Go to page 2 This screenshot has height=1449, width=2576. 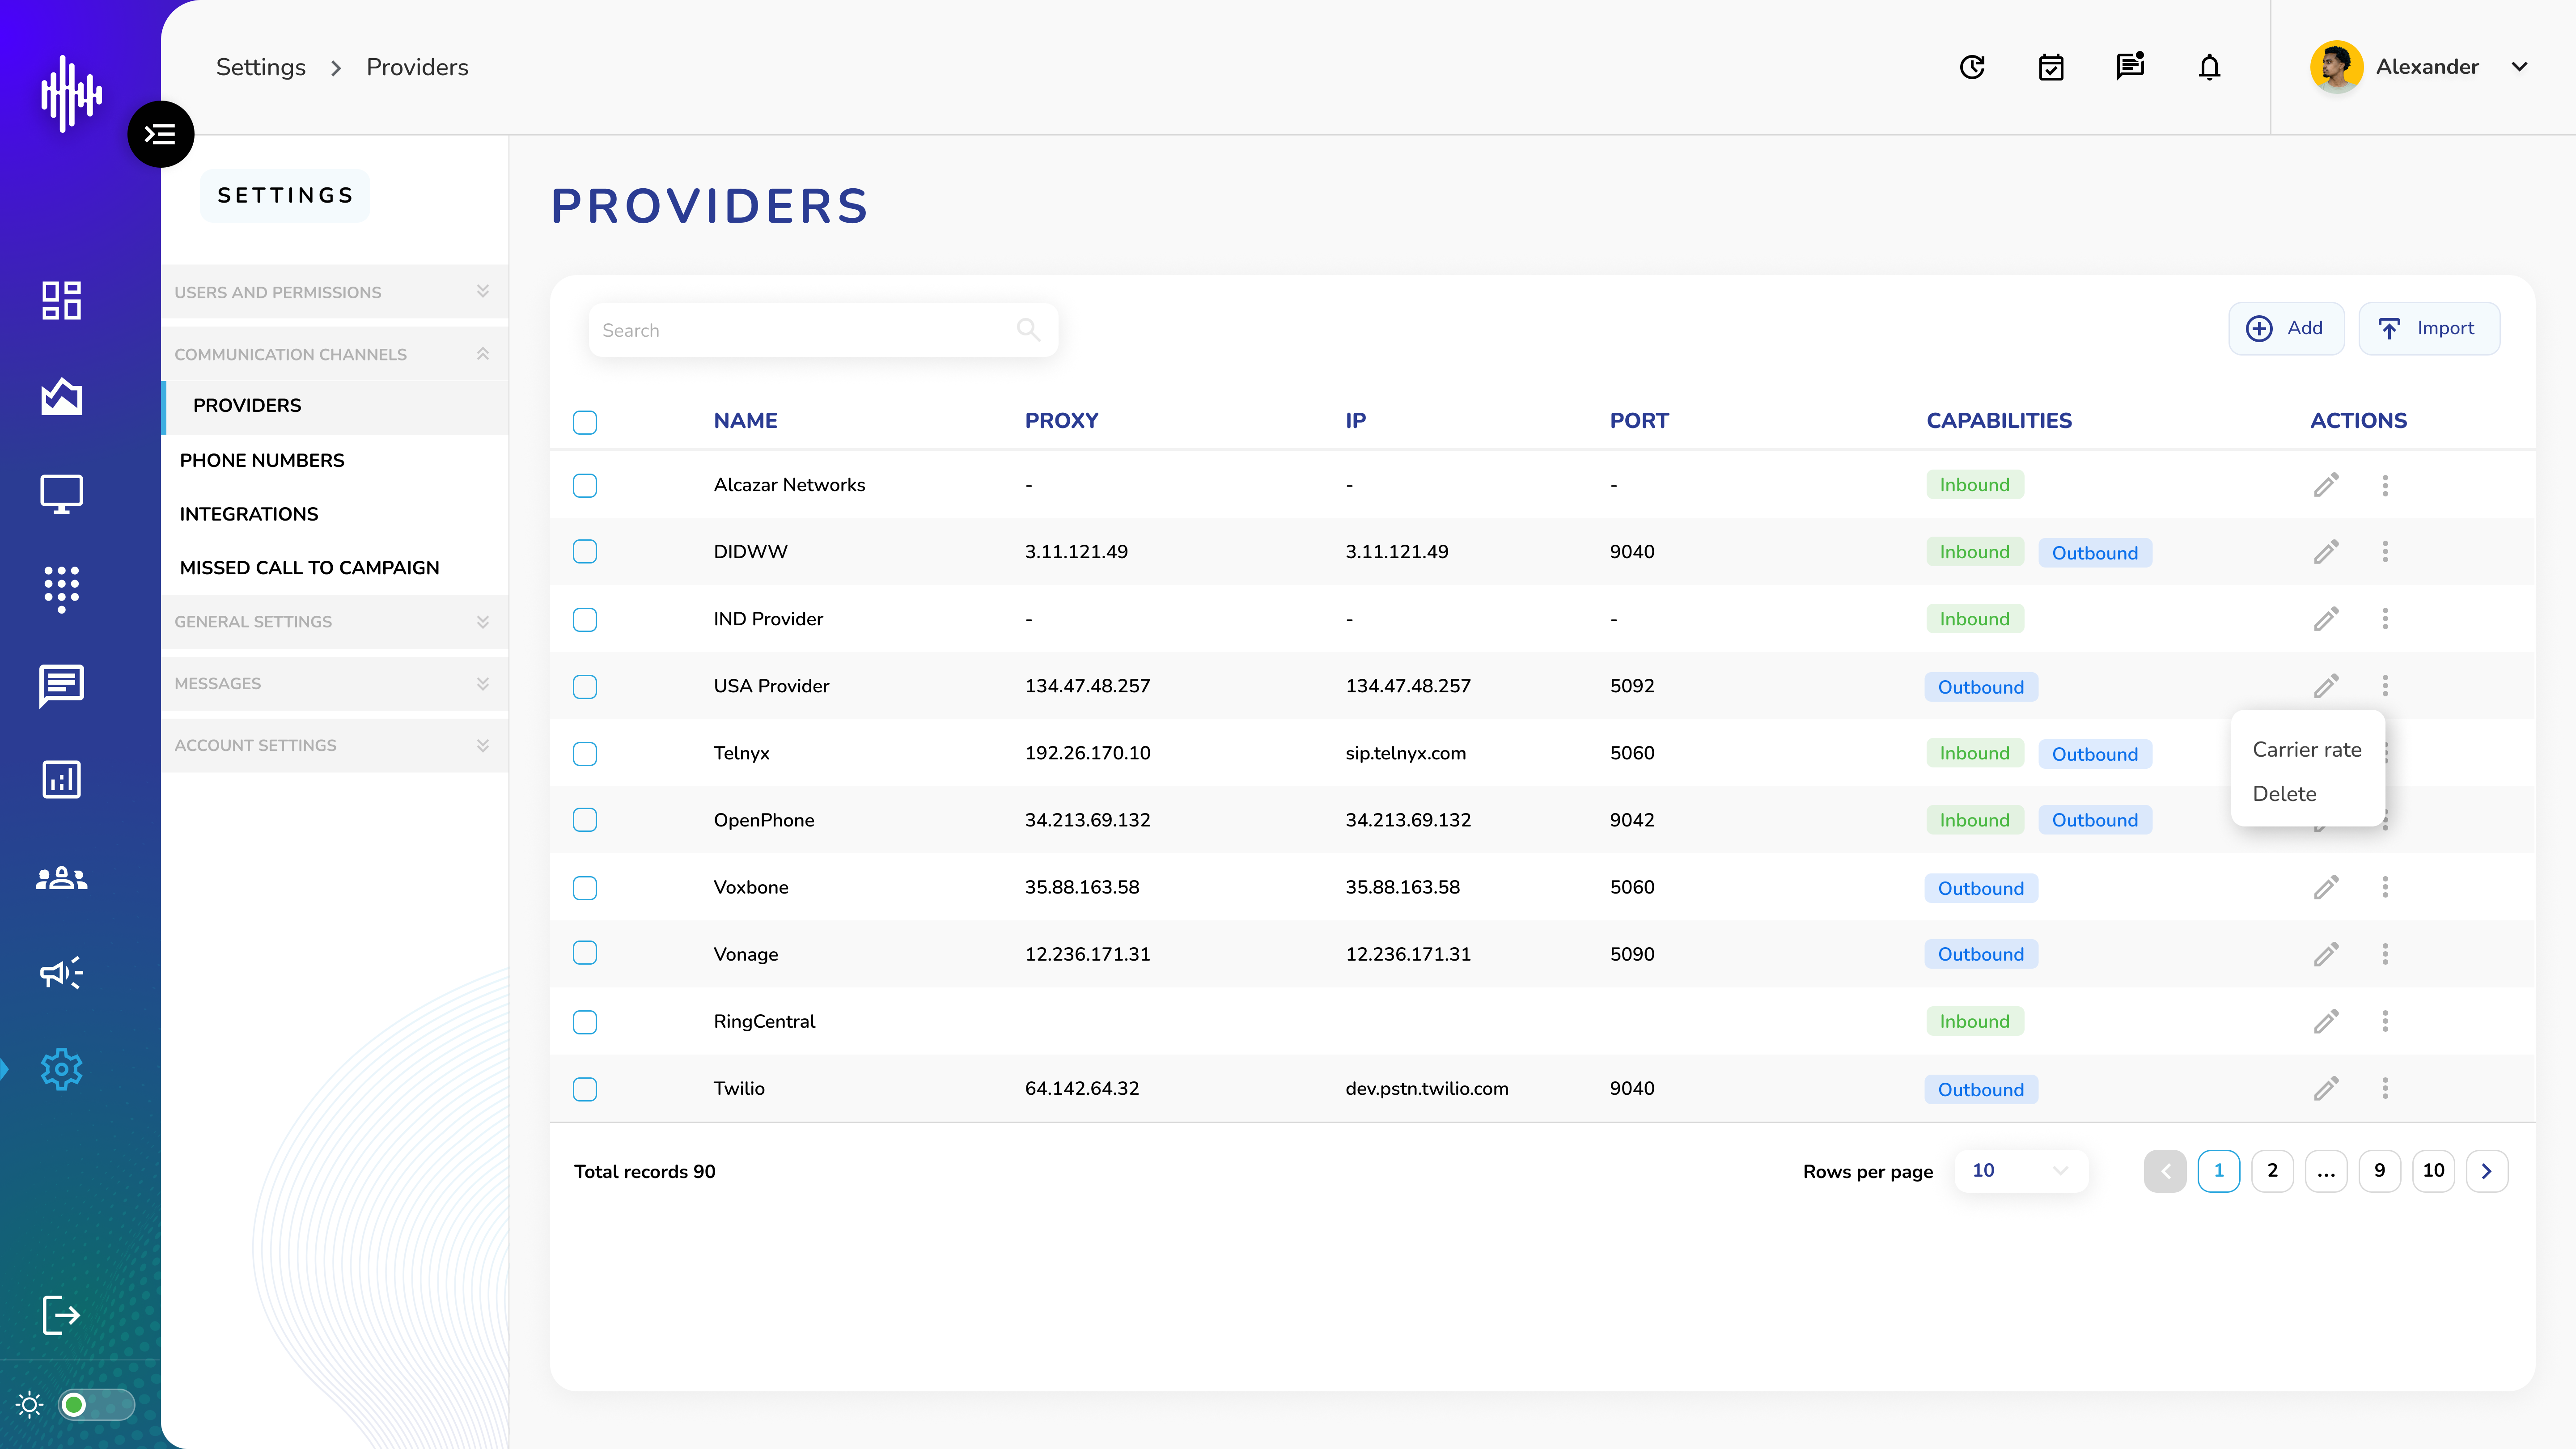tap(2272, 1171)
